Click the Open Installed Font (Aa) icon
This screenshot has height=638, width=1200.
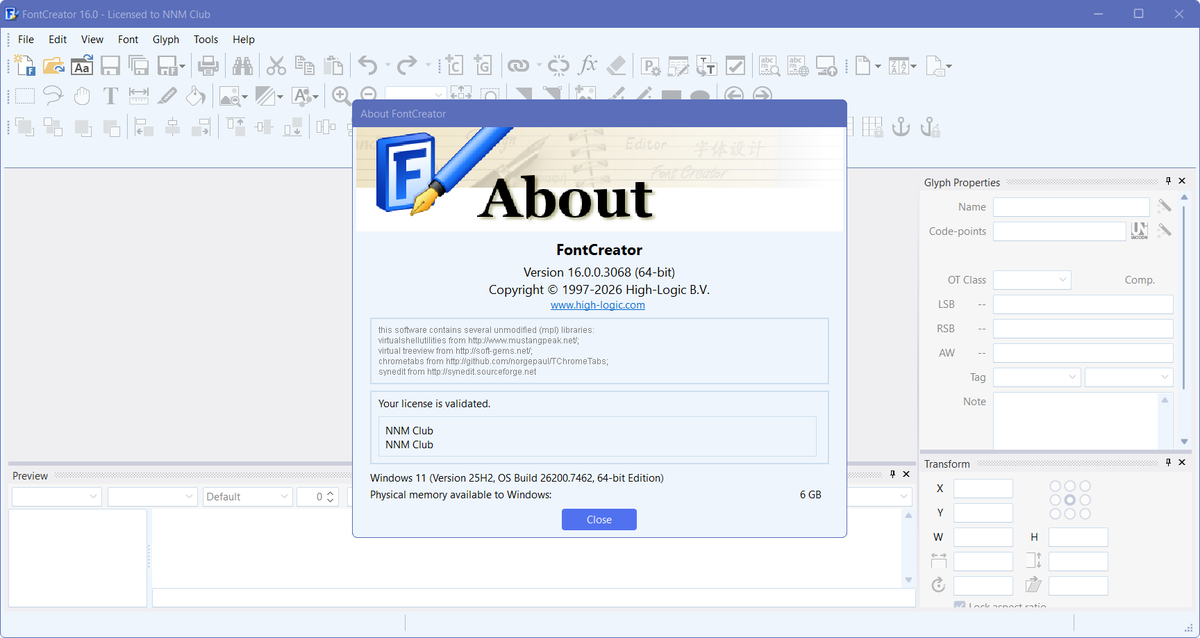pyautogui.click(x=82, y=66)
